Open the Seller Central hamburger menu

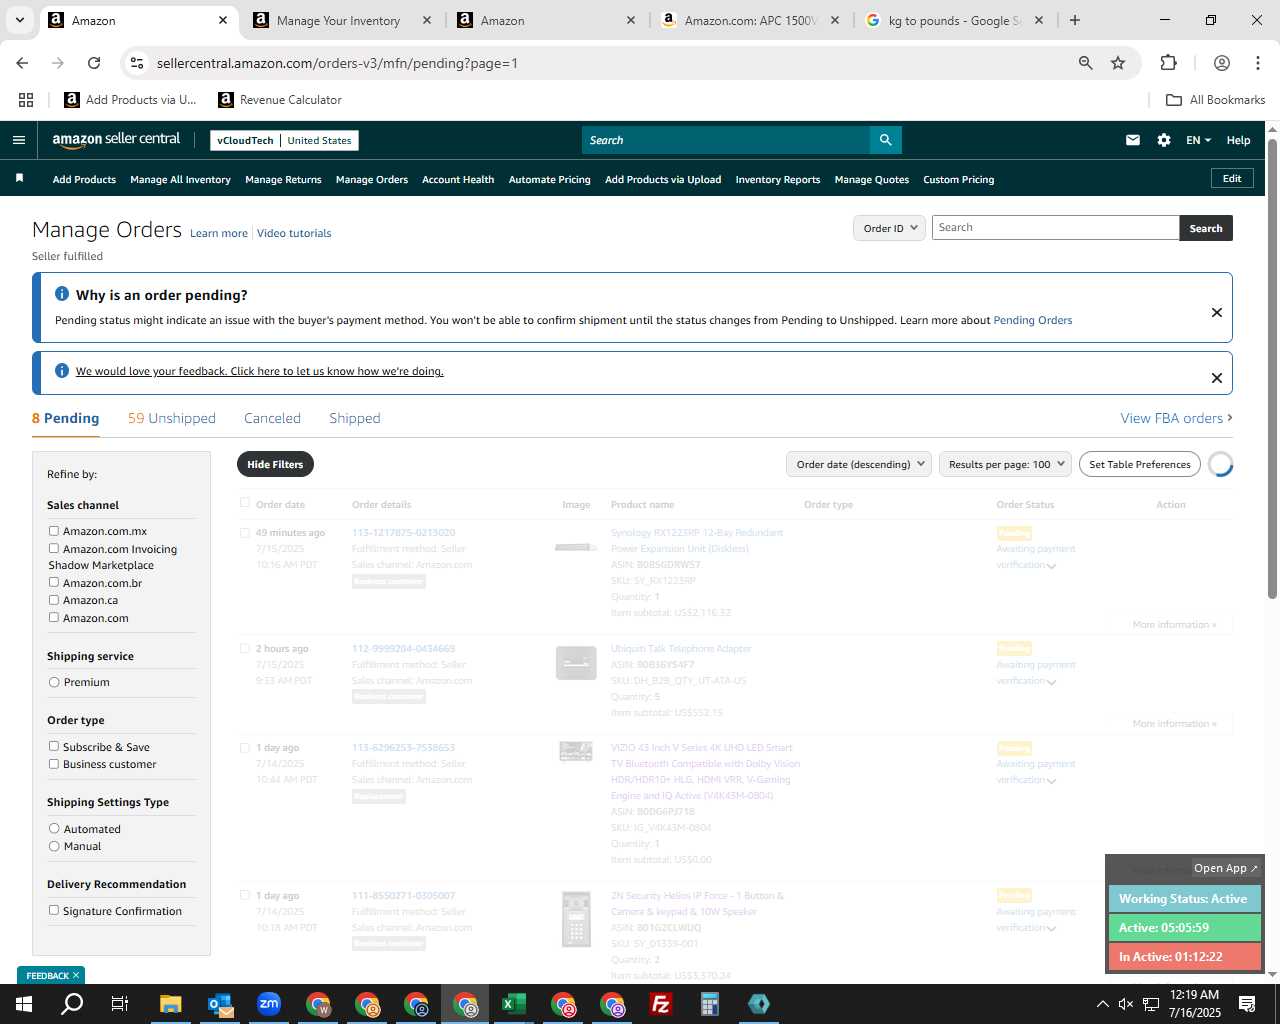(18, 140)
